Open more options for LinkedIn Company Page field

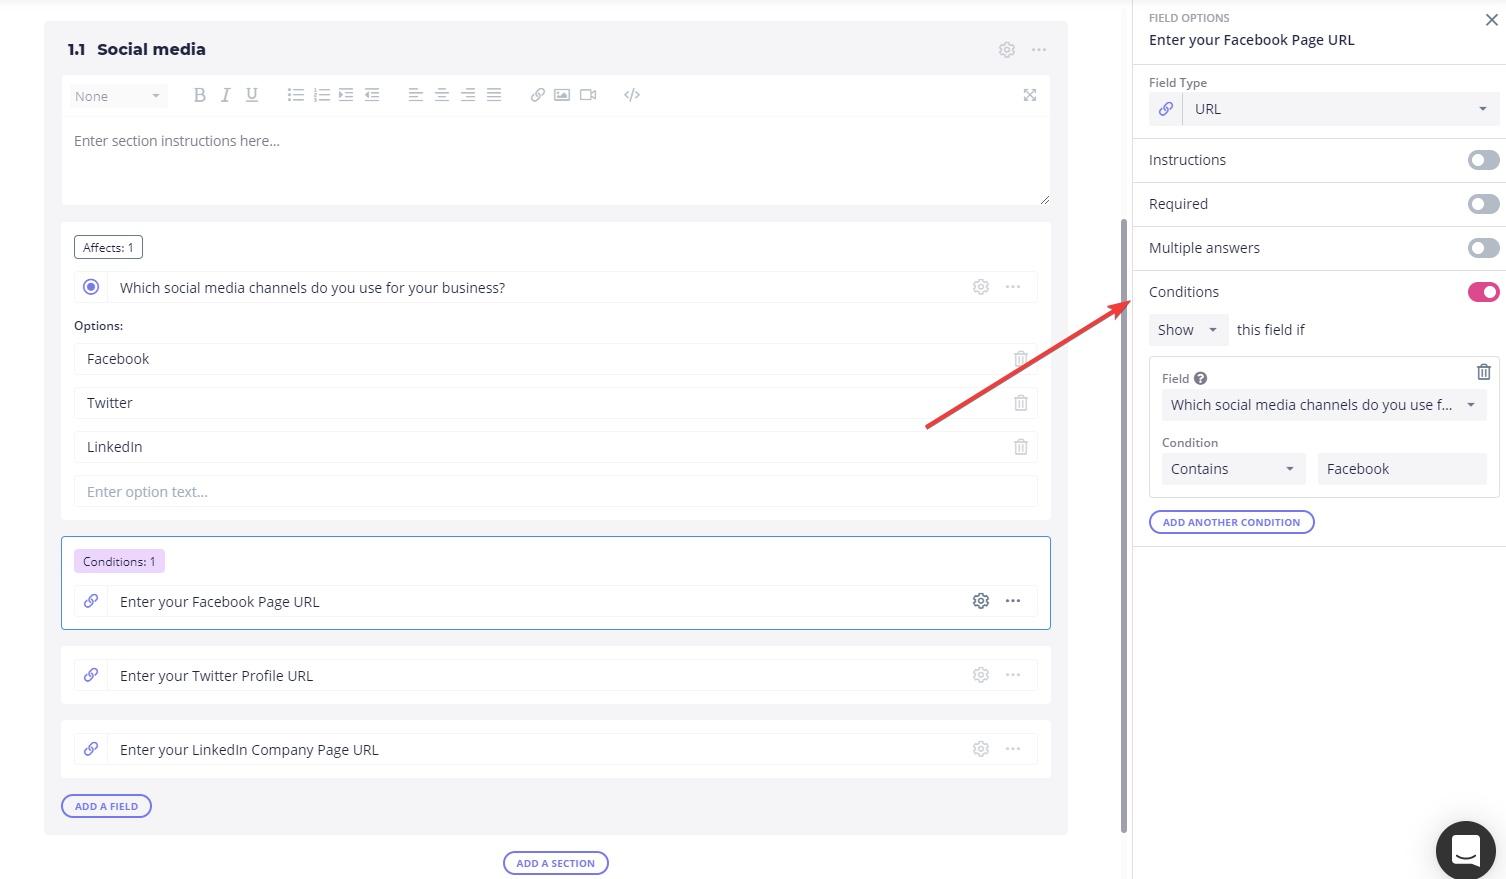click(1013, 749)
